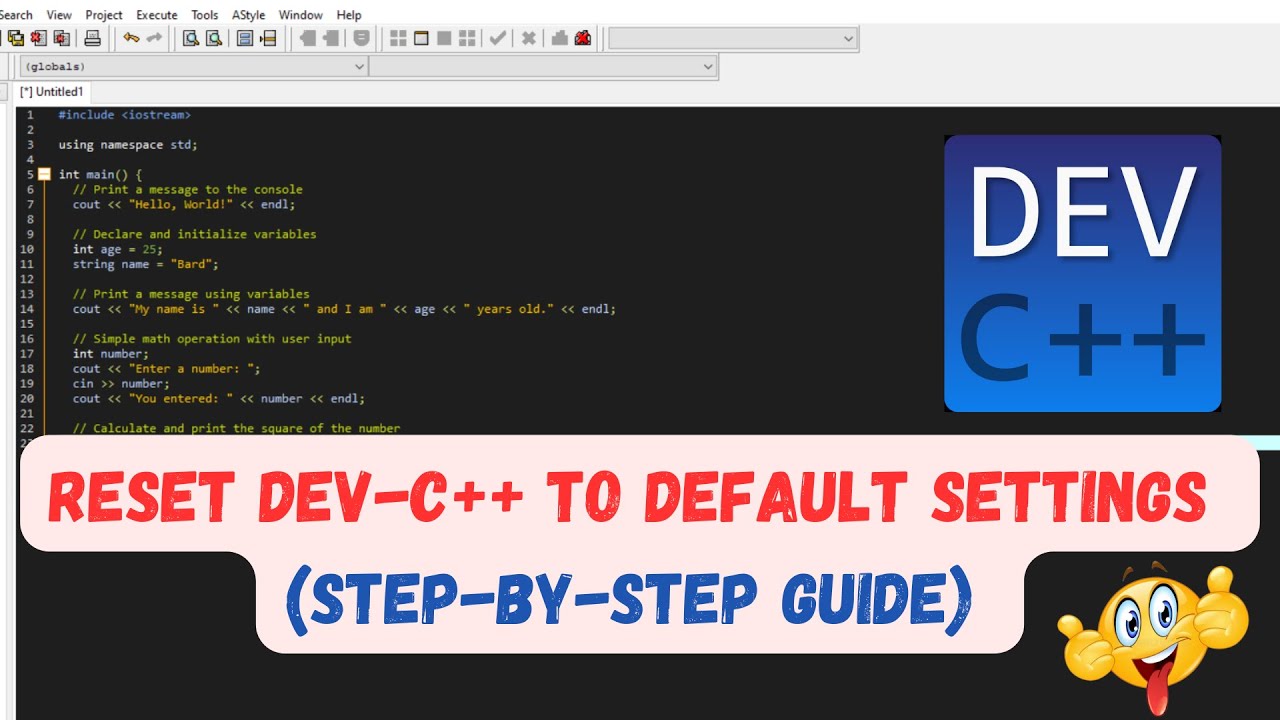Open the compiler set dropdown on toolbar

[733, 38]
